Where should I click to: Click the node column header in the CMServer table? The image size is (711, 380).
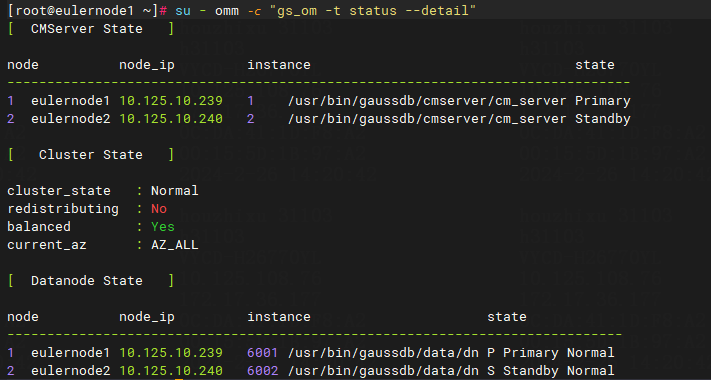point(23,65)
